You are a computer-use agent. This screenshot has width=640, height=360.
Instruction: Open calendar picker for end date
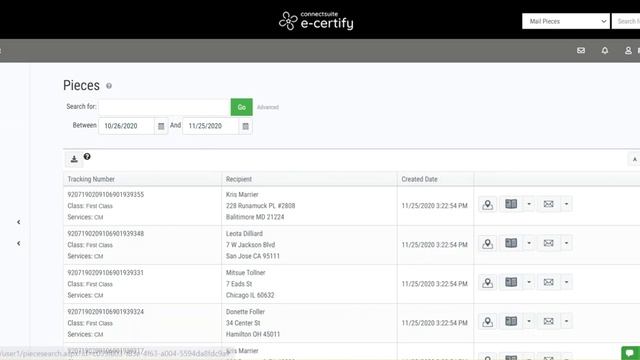pyautogui.click(x=245, y=126)
